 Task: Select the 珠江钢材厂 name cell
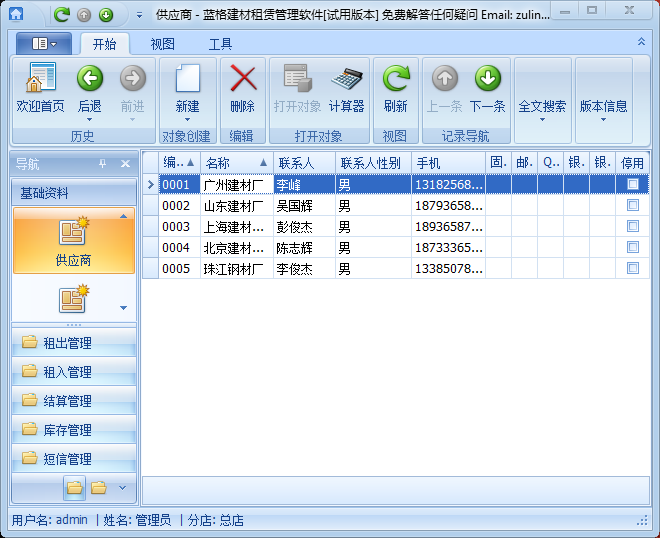click(237, 269)
